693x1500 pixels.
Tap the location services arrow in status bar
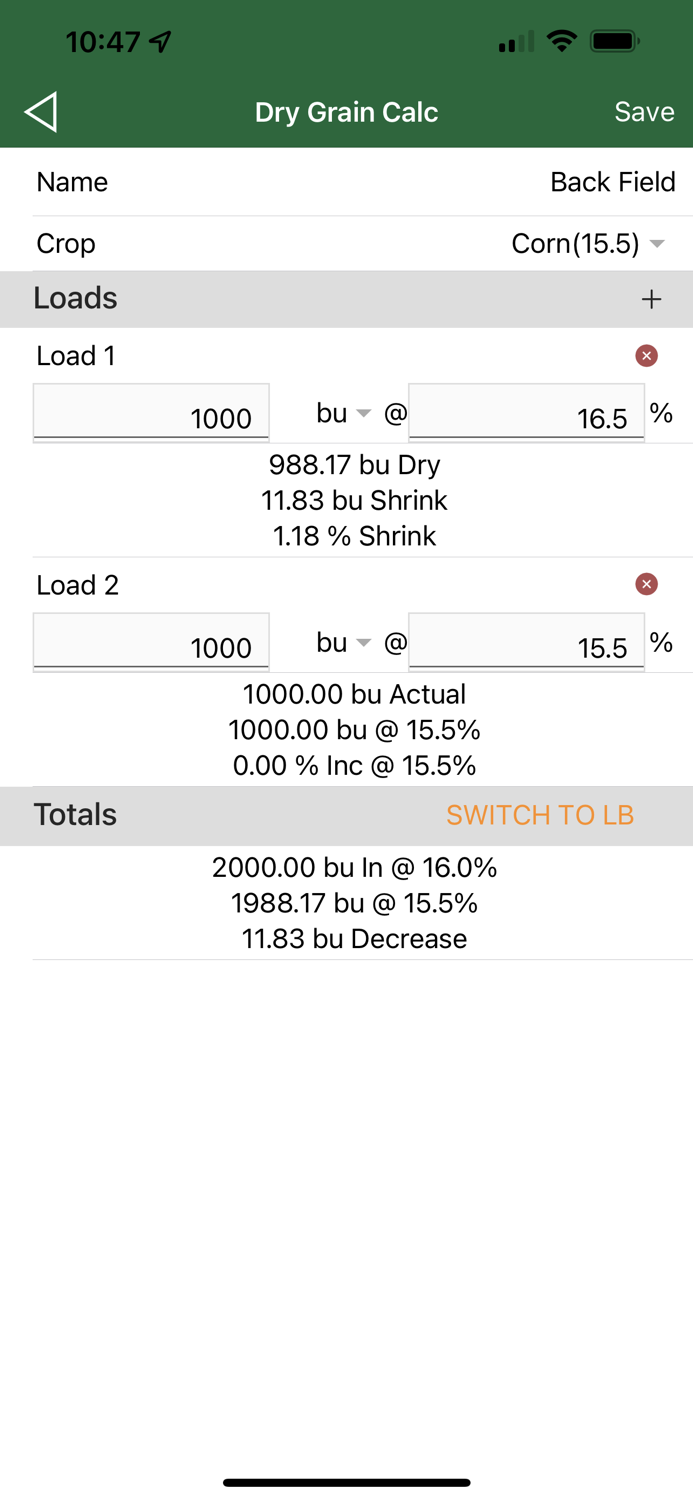(160, 40)
